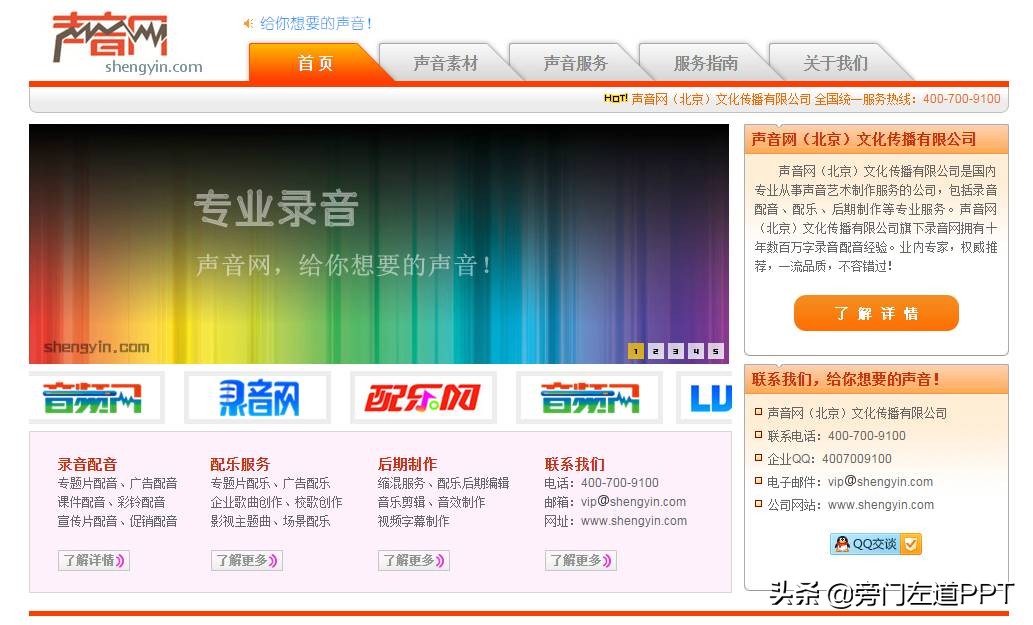The width and height of the screenshot is (1033, 625).
Task: Click 邮箱 vip@shengyin.com in the bottom panel
Action: pyautogui.click(x=615, y=502)
